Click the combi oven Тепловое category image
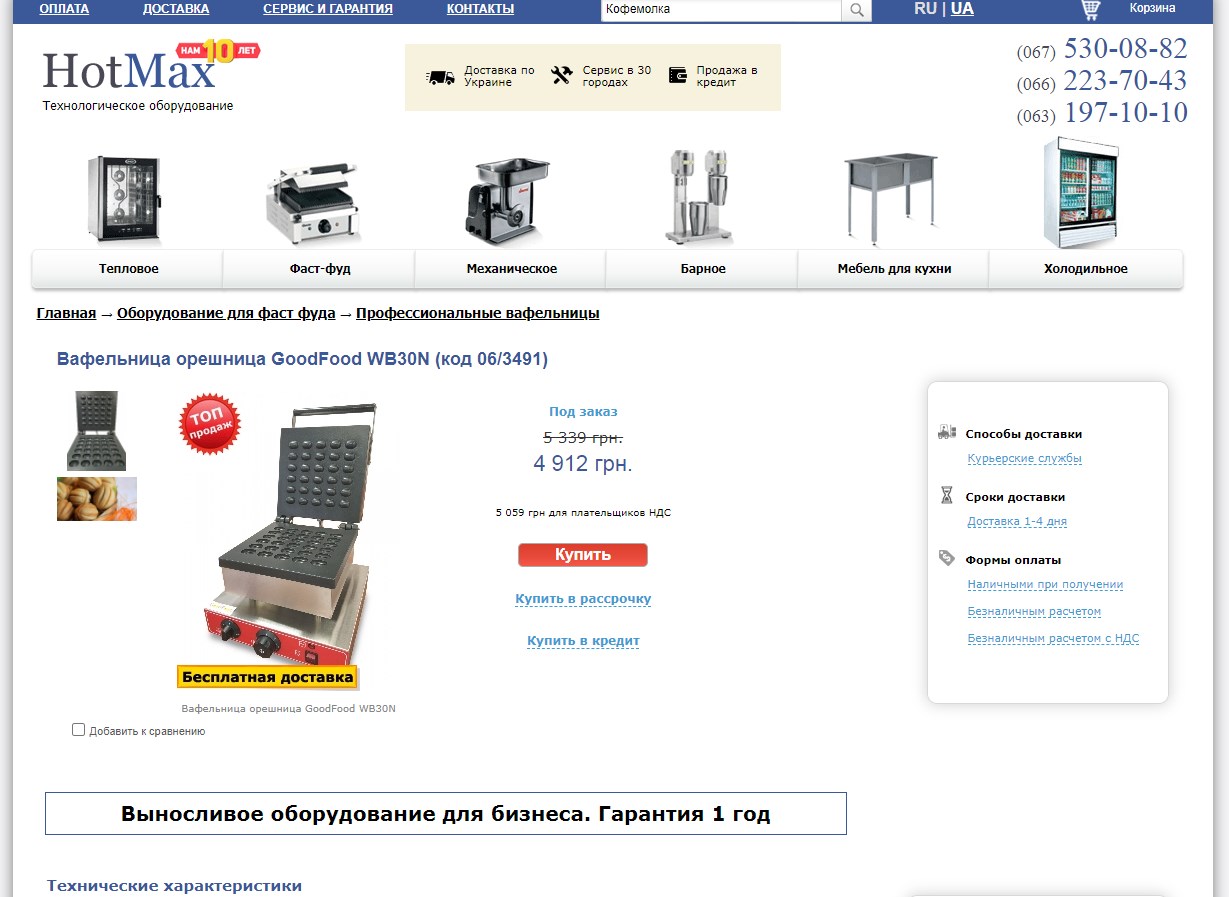Image resolution: width=1229 pixels, height=897 pixels. pos(125,199)
